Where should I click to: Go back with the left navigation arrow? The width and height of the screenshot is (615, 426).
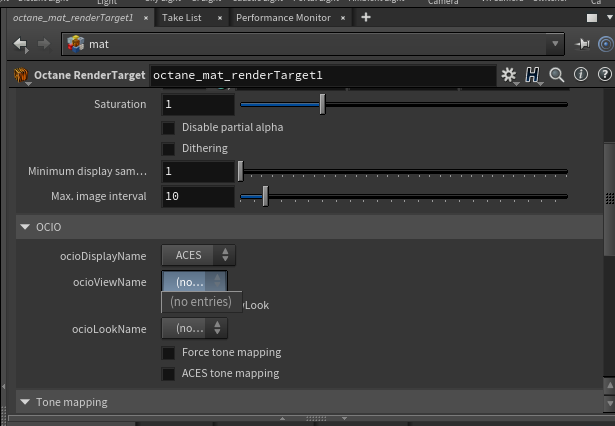click(x=20, y=44)
